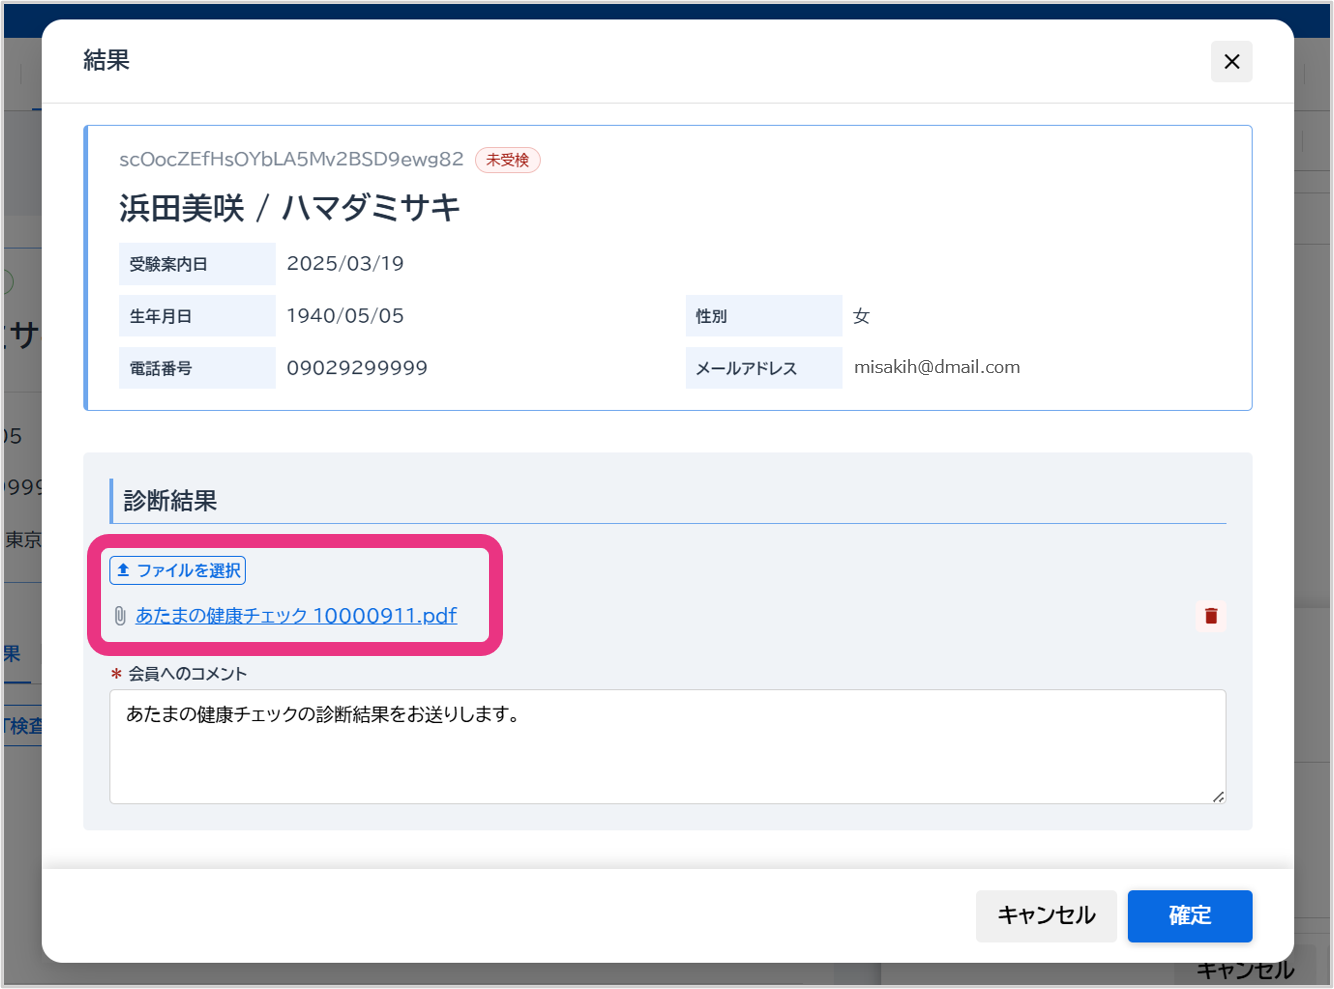Click the 確定 button
The width and height of the screenshot is (1334, 989).
click(1189, 915)
